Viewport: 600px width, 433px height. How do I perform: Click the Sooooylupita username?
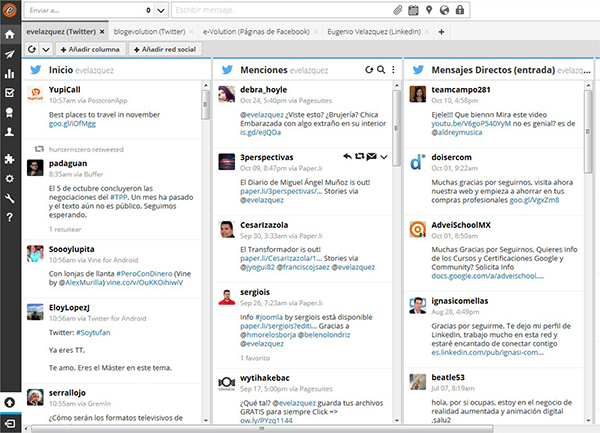(x=72, y=249)
